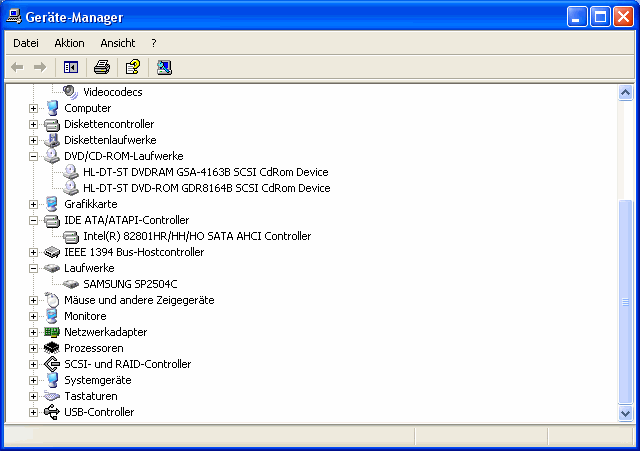Screen dimensions: 640x451
Task: Expand the Monitore node
Action: [x=33, y=316]
